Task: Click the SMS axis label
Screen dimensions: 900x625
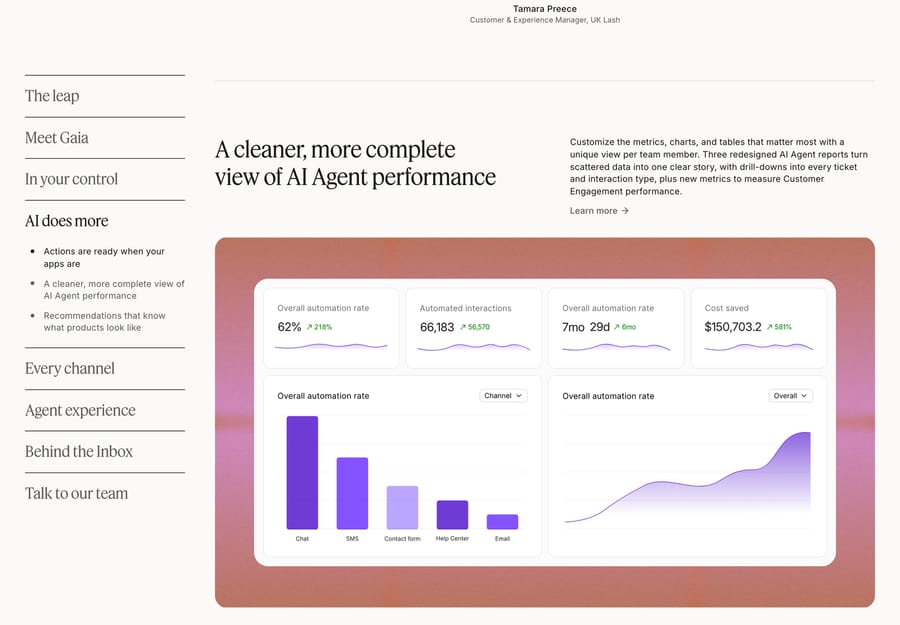Action: point(352,539)
